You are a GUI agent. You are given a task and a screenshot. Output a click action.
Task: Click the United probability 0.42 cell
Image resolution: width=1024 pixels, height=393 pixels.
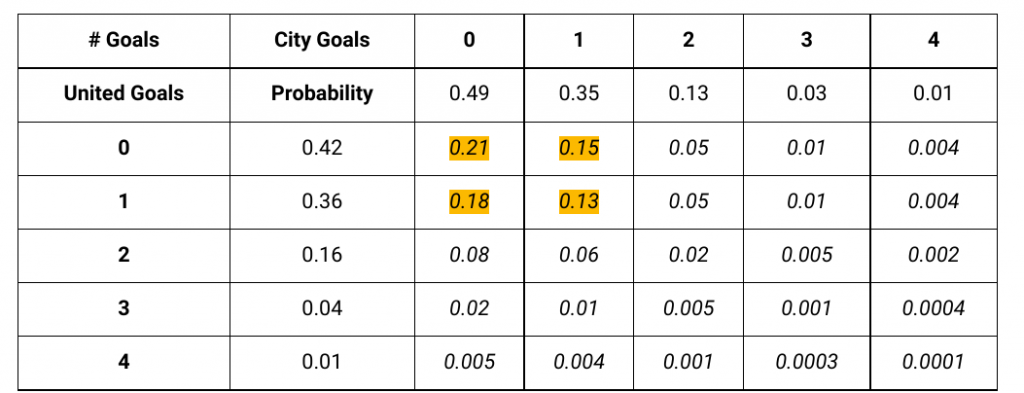pyautogui.click(x=322, y=148)
